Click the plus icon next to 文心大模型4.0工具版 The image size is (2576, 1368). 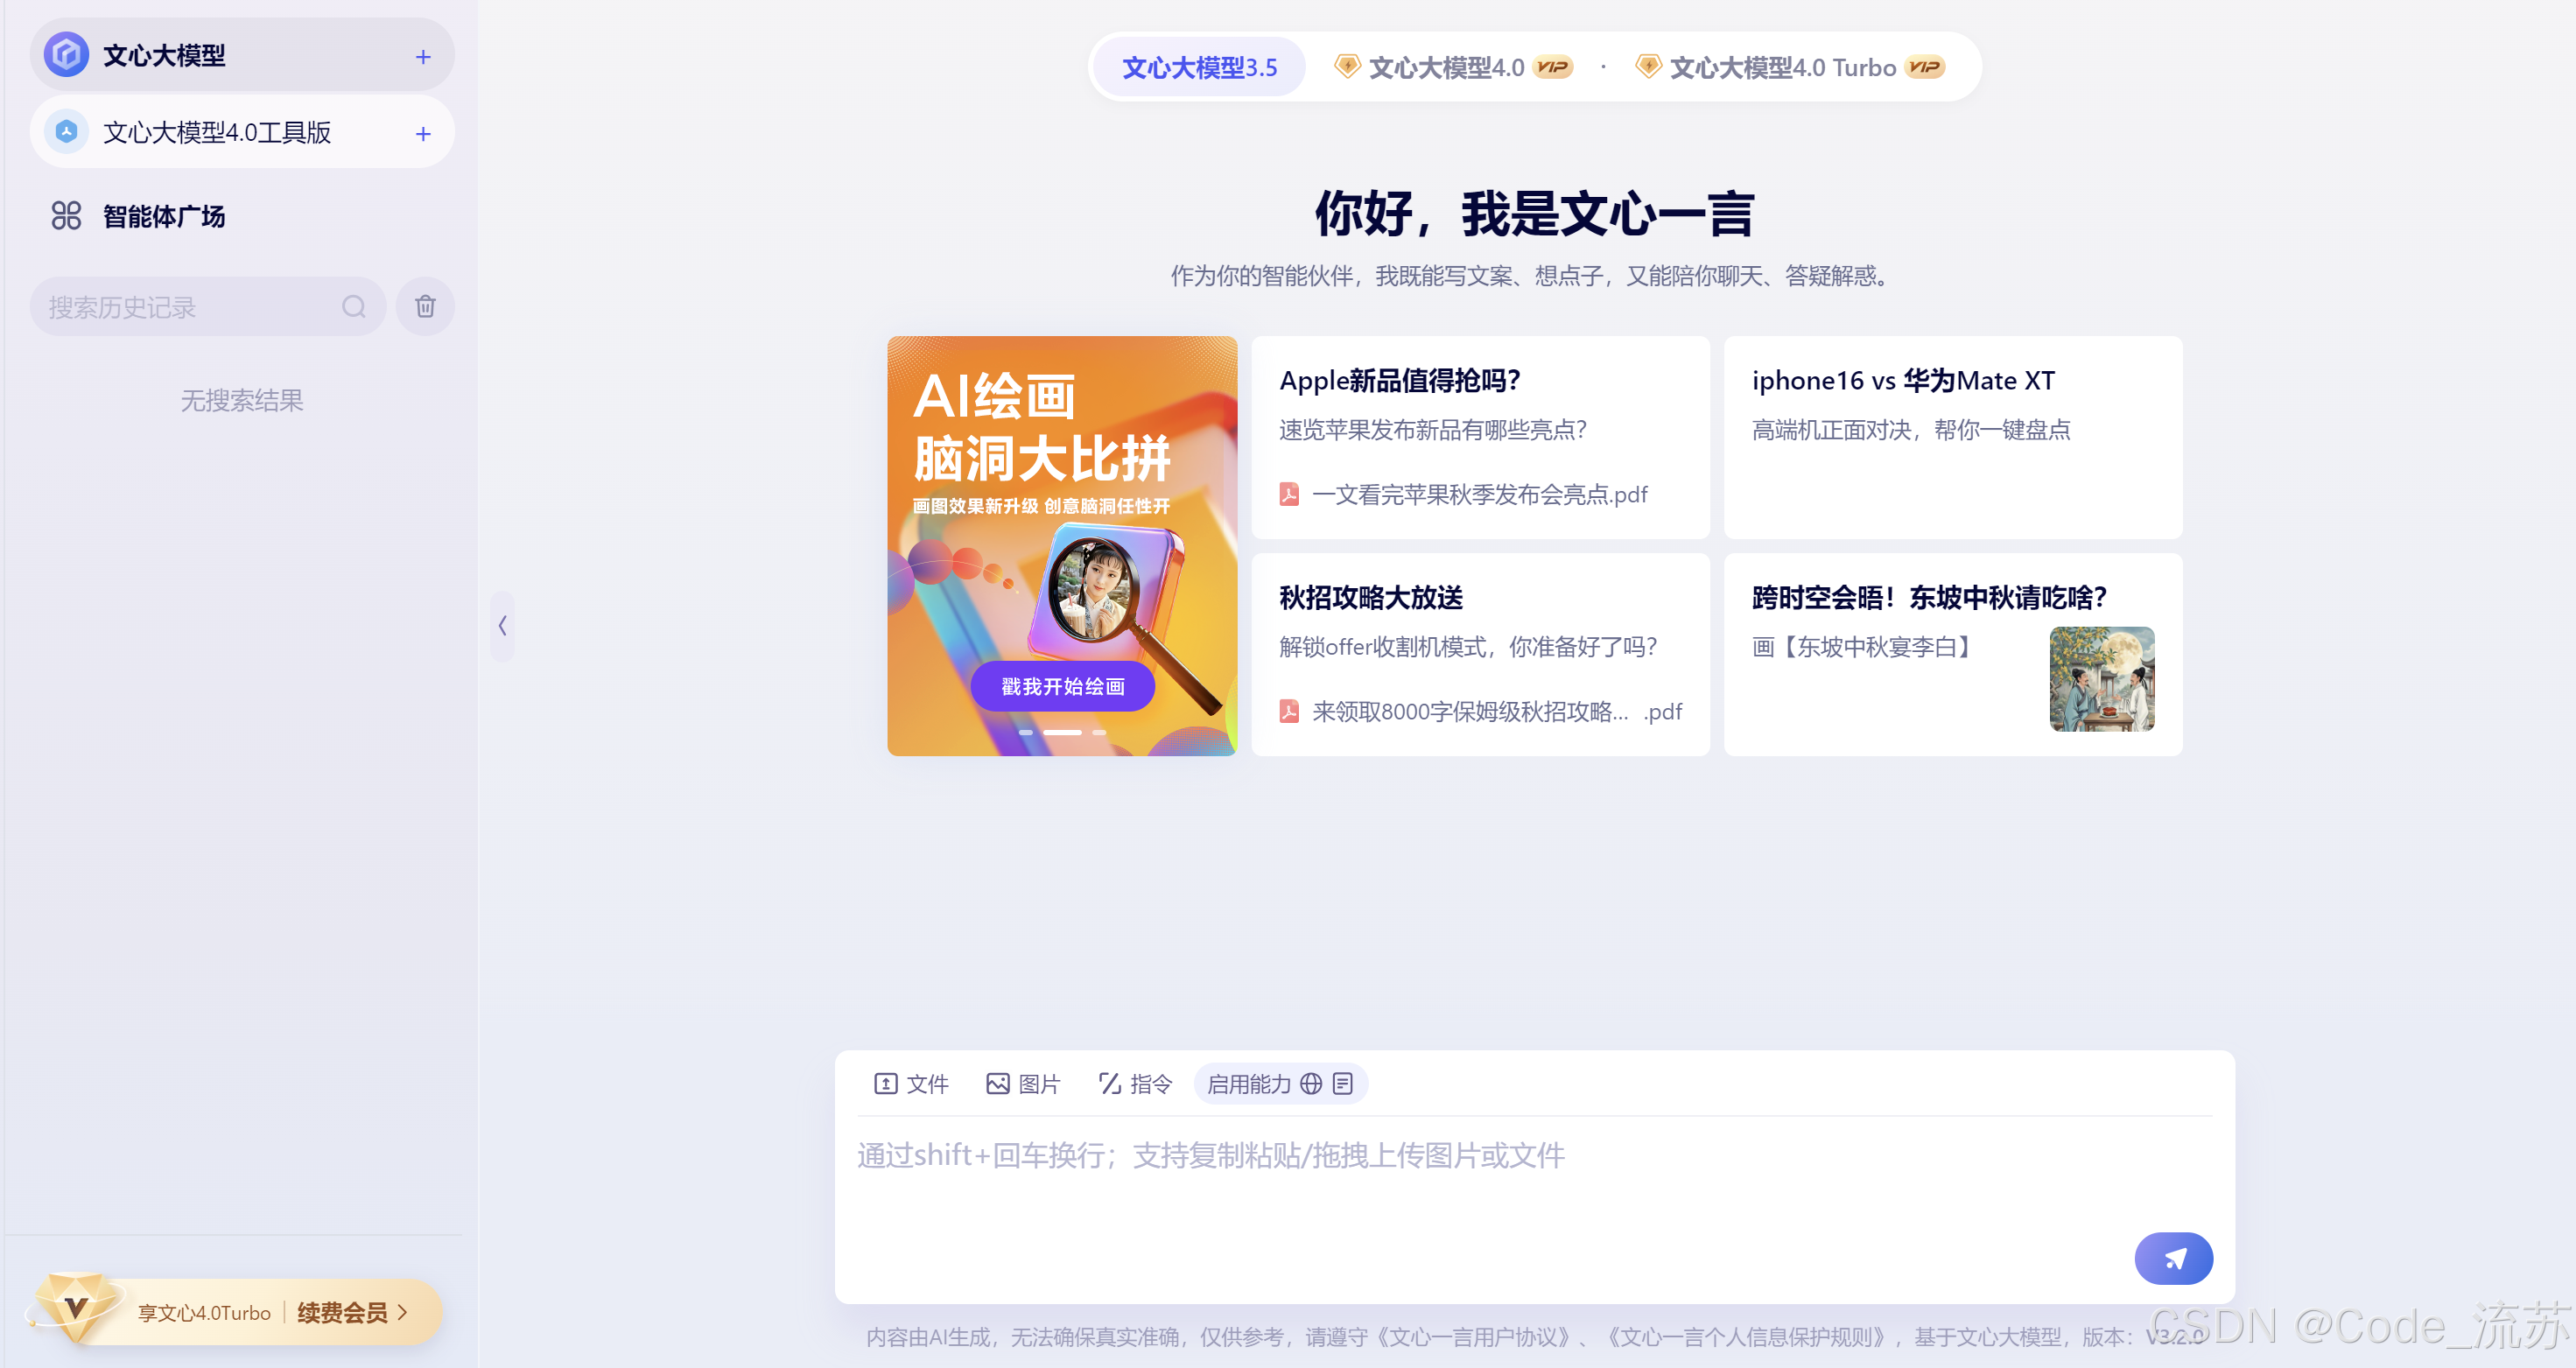[423, 134]
